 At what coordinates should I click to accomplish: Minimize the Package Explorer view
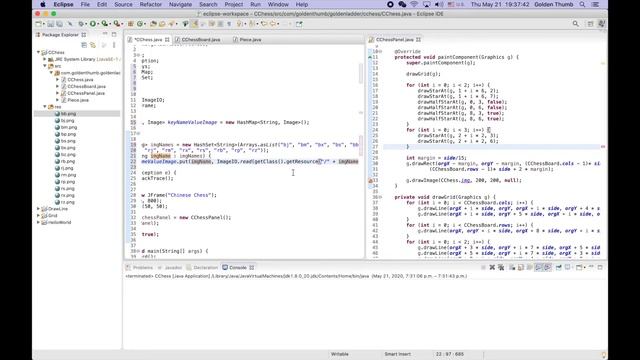(x=105, y=34)
